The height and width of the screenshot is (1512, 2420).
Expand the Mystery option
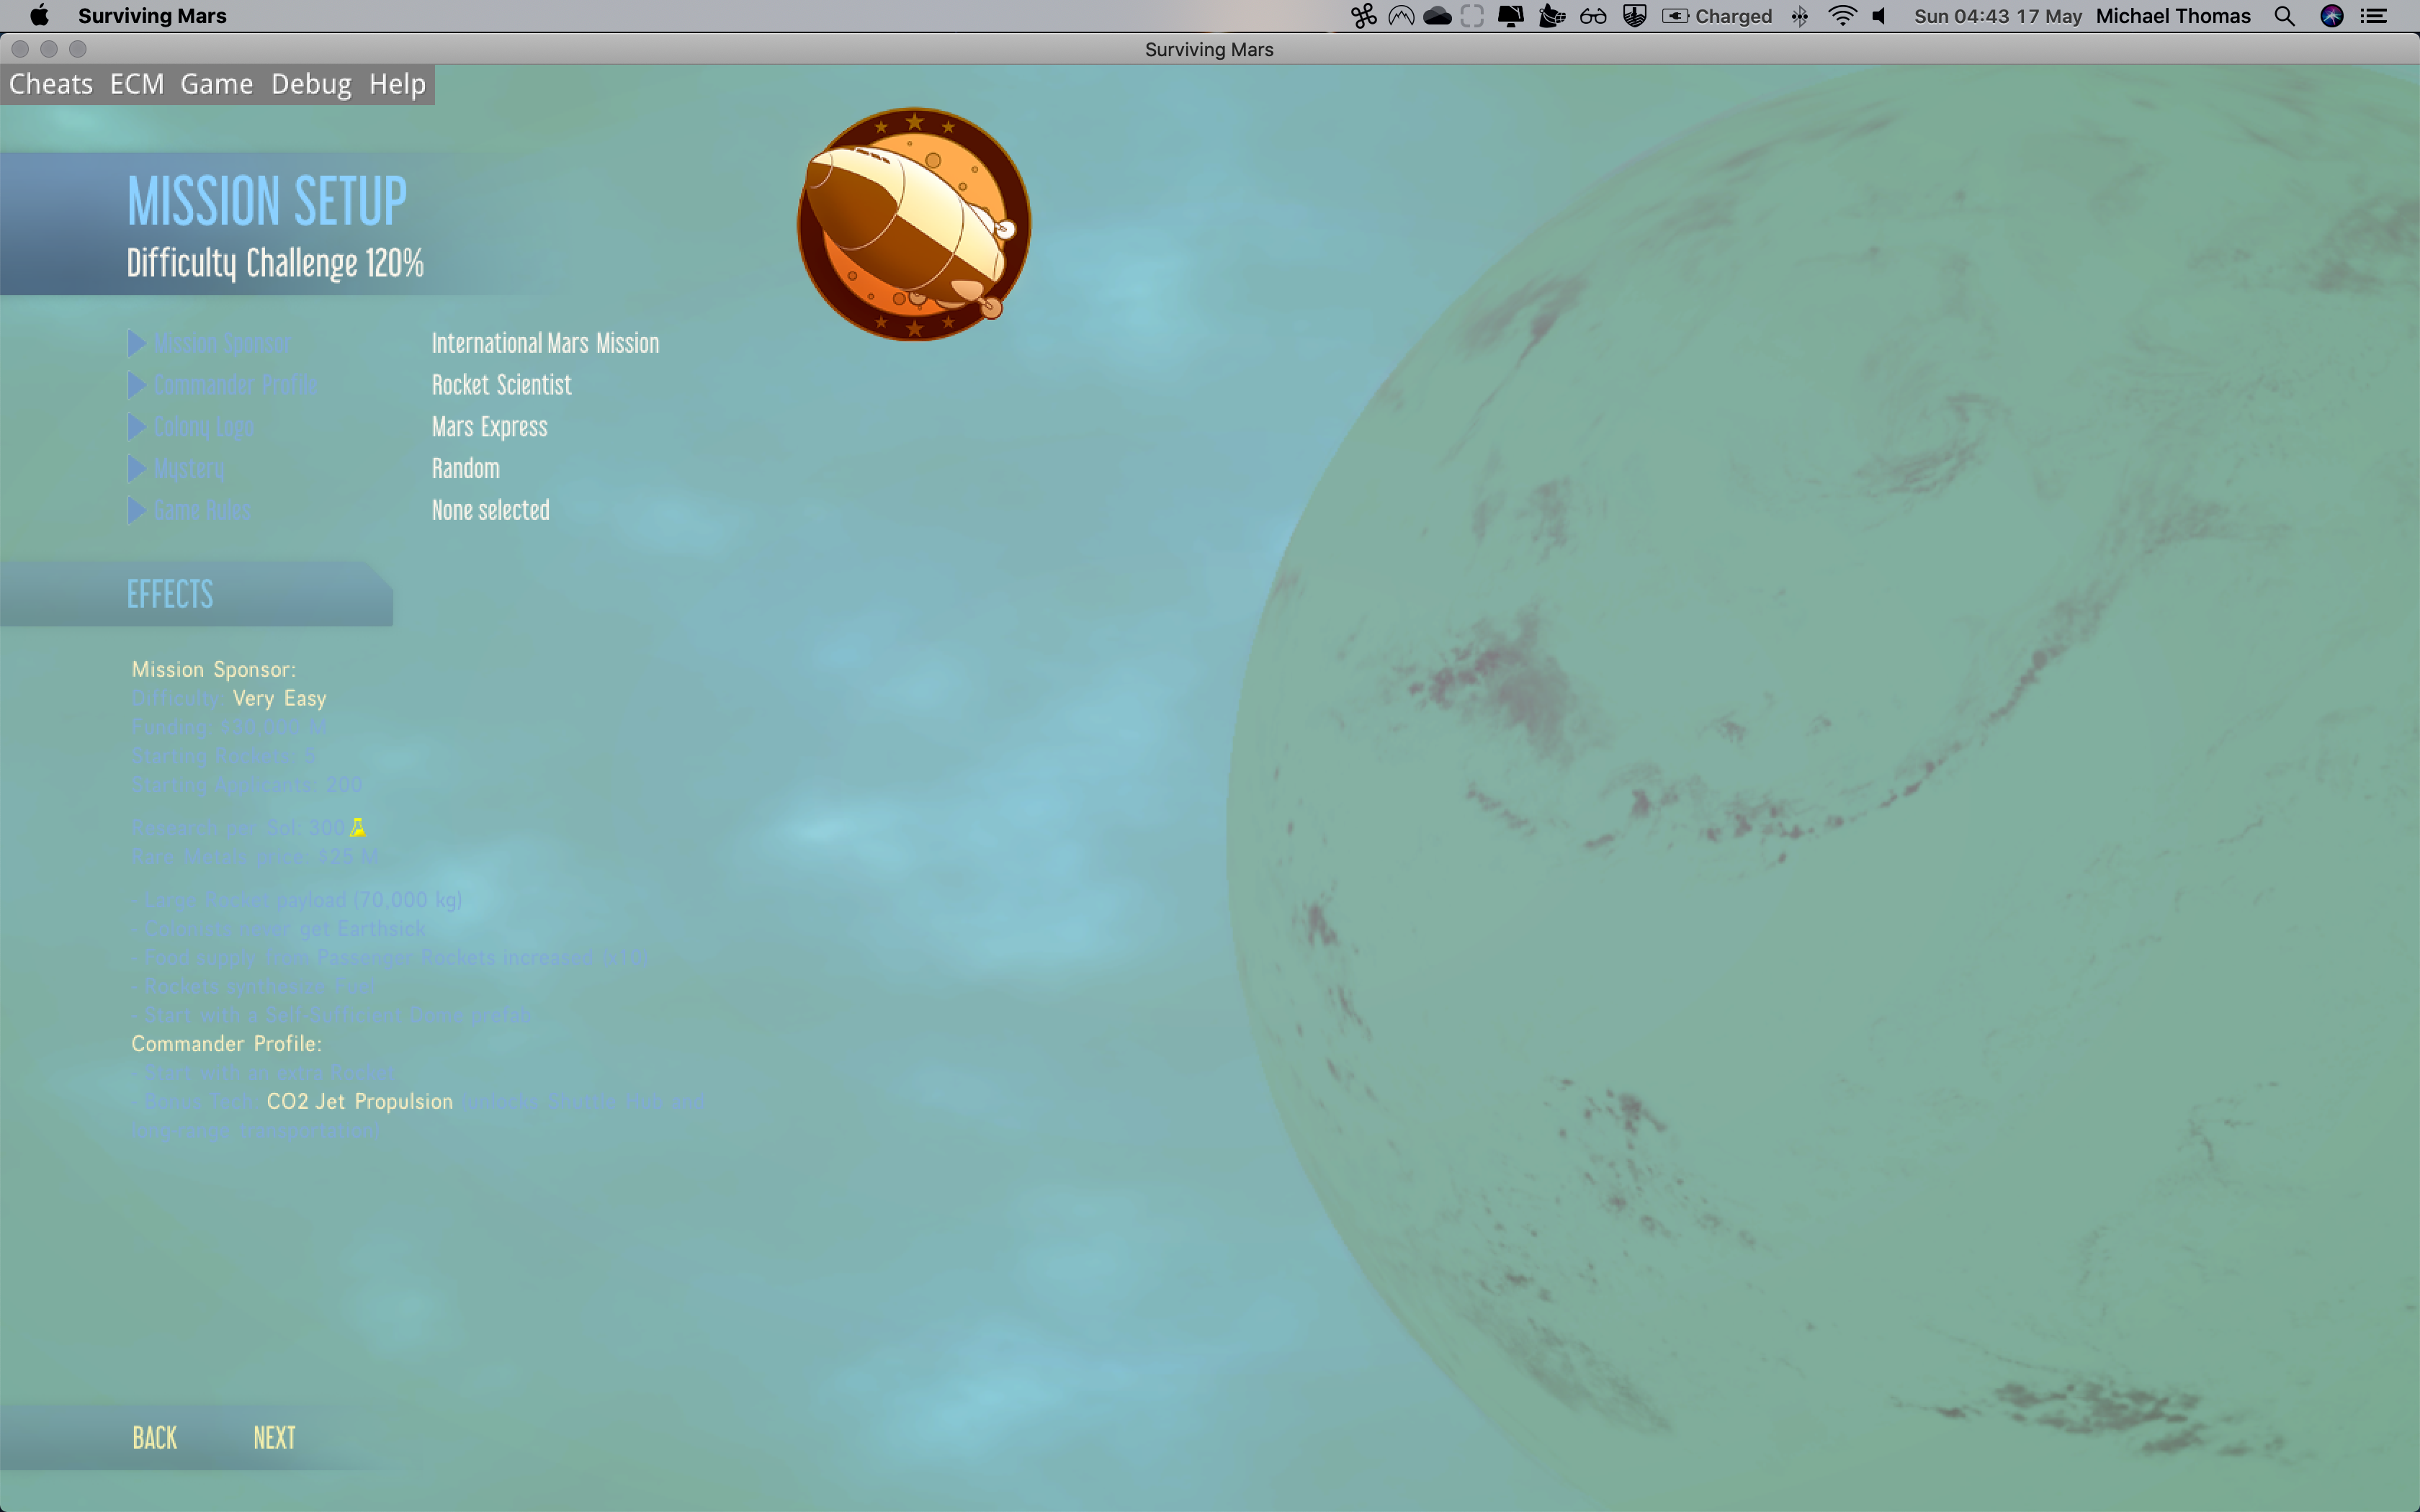click(x=176, y=469)
